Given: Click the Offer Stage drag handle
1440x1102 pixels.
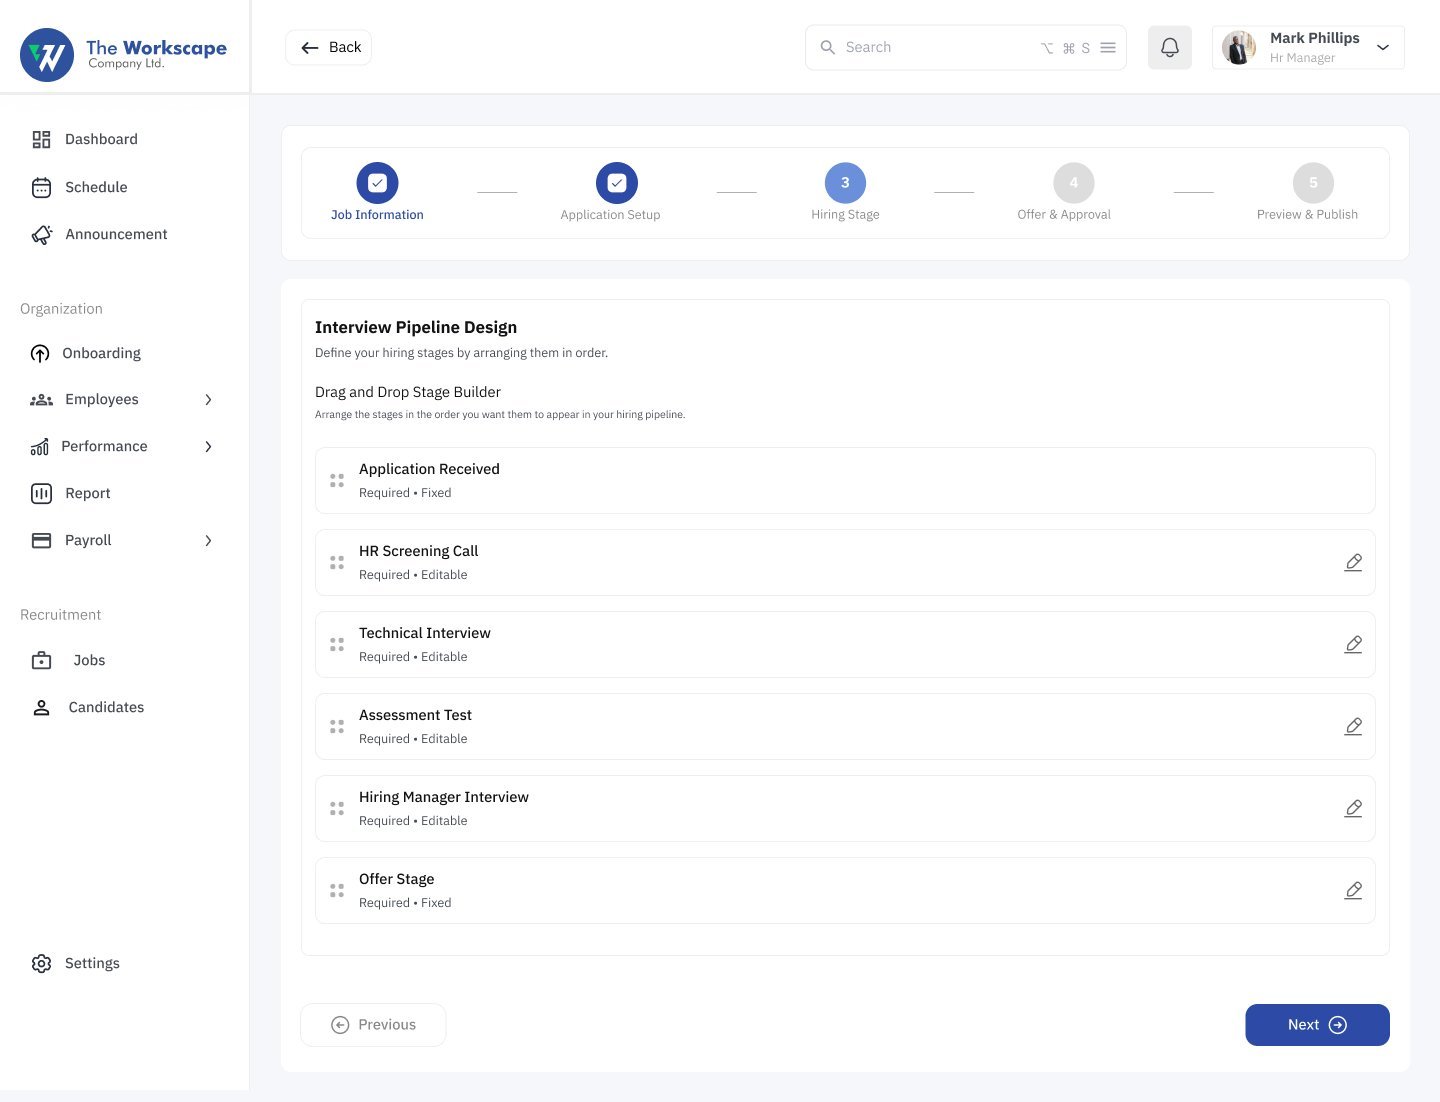Looking at the screenshot, I should coord(337,891).
